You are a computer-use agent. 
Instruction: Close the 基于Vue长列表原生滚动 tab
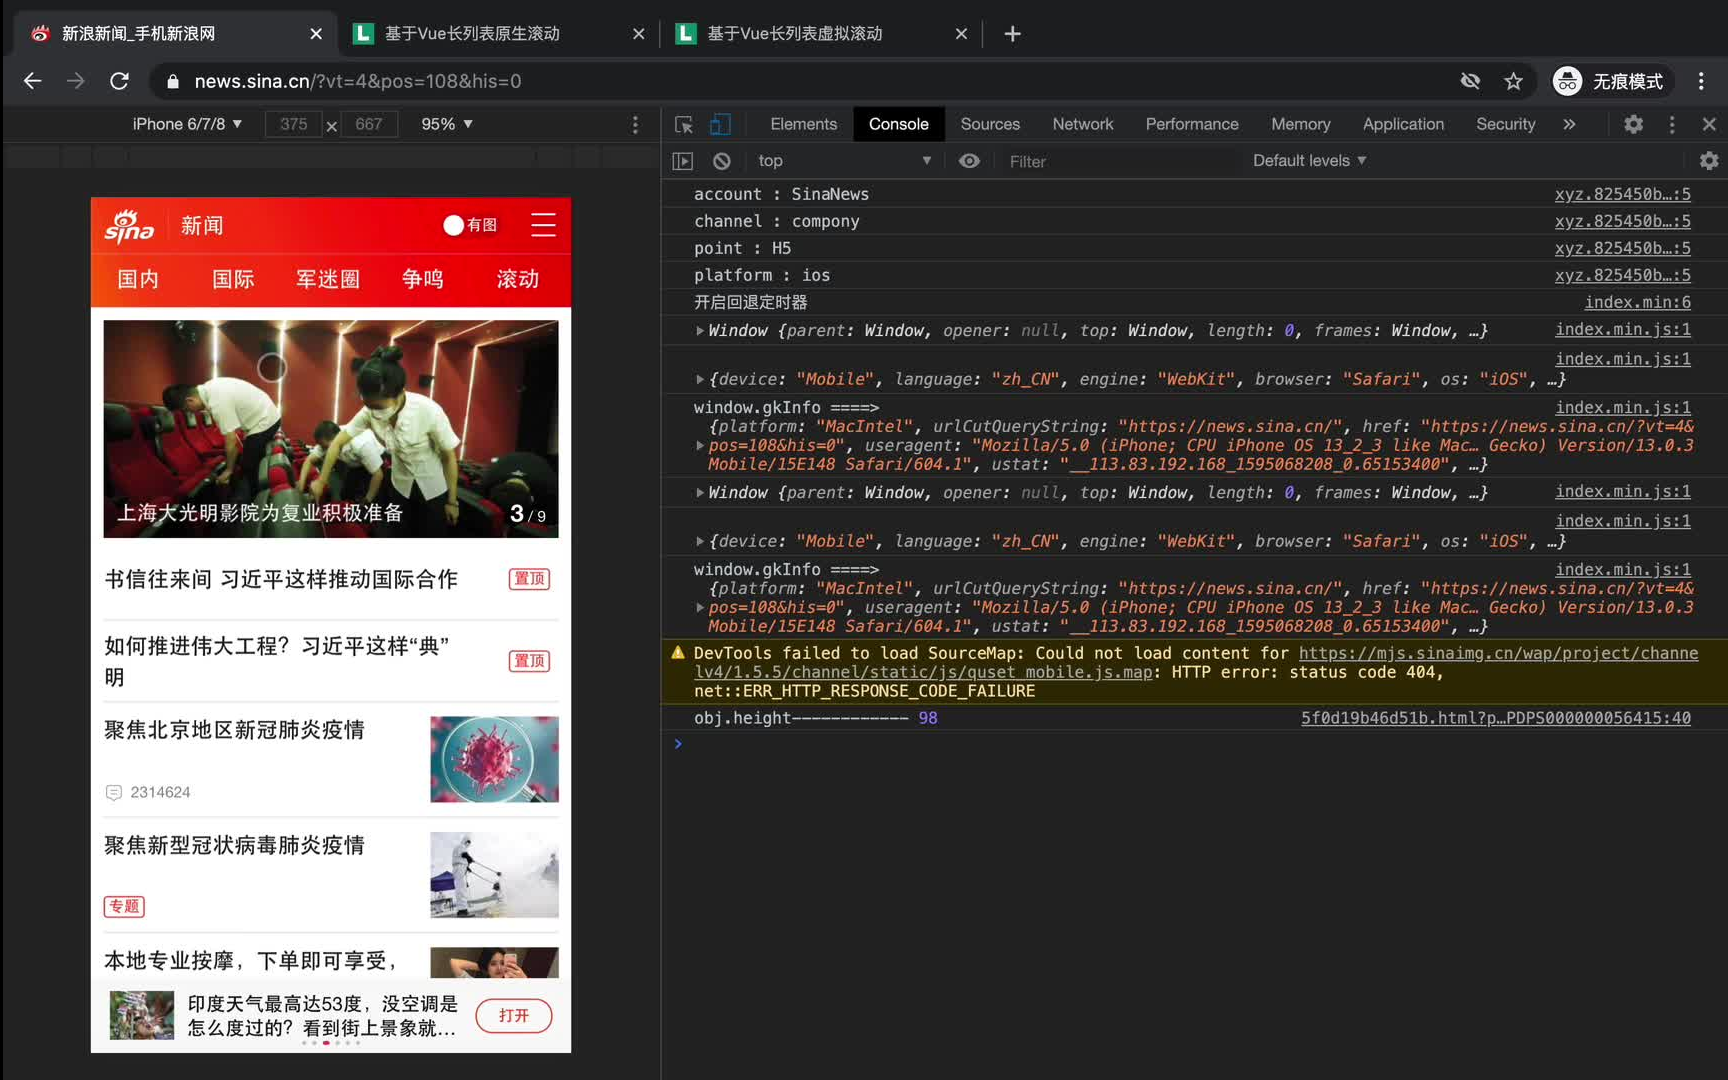coord(639,34)
